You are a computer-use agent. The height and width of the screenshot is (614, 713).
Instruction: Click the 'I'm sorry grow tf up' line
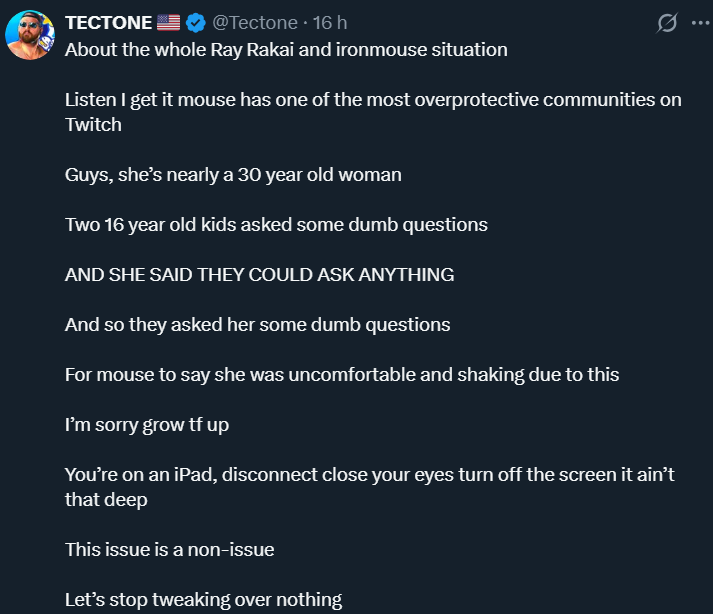pos(147,425)
